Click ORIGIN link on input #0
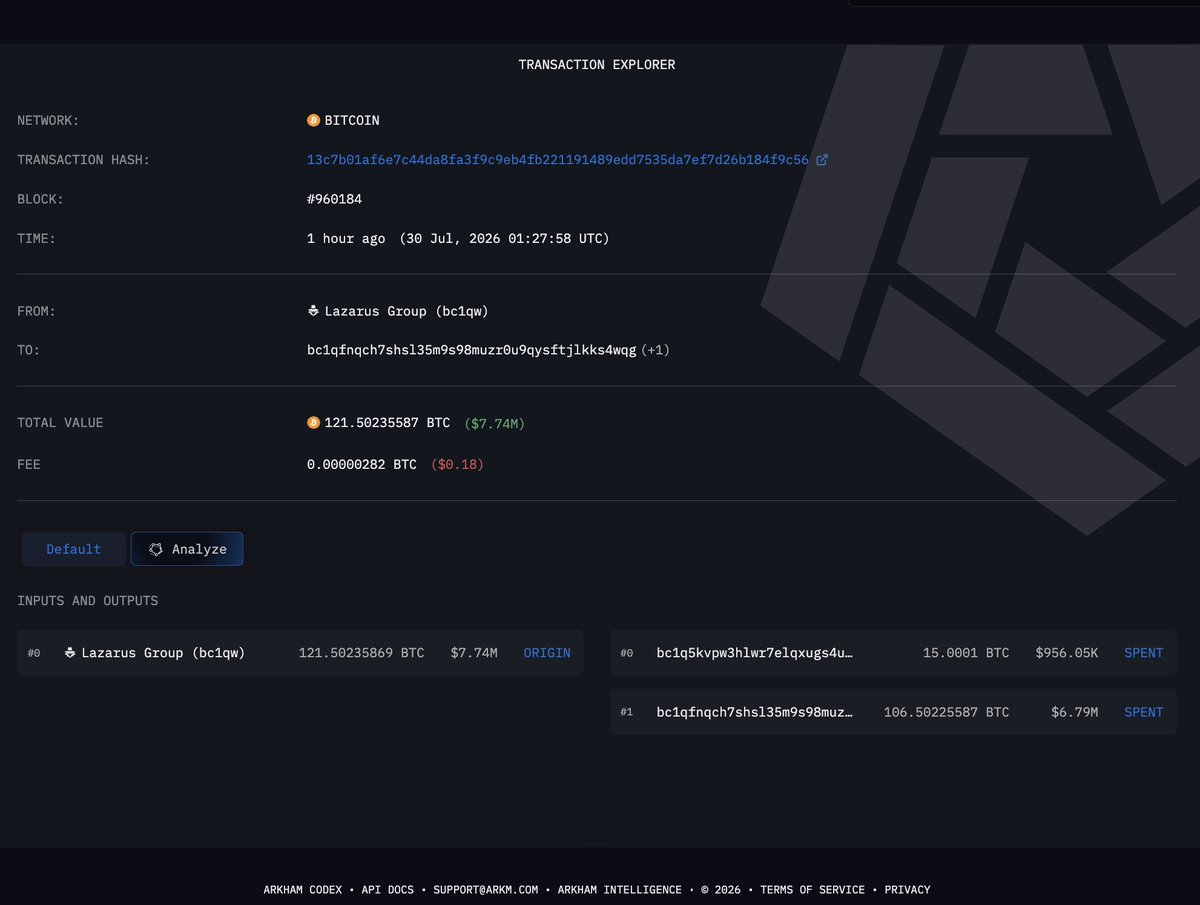1200x905 pixels. 547,653
